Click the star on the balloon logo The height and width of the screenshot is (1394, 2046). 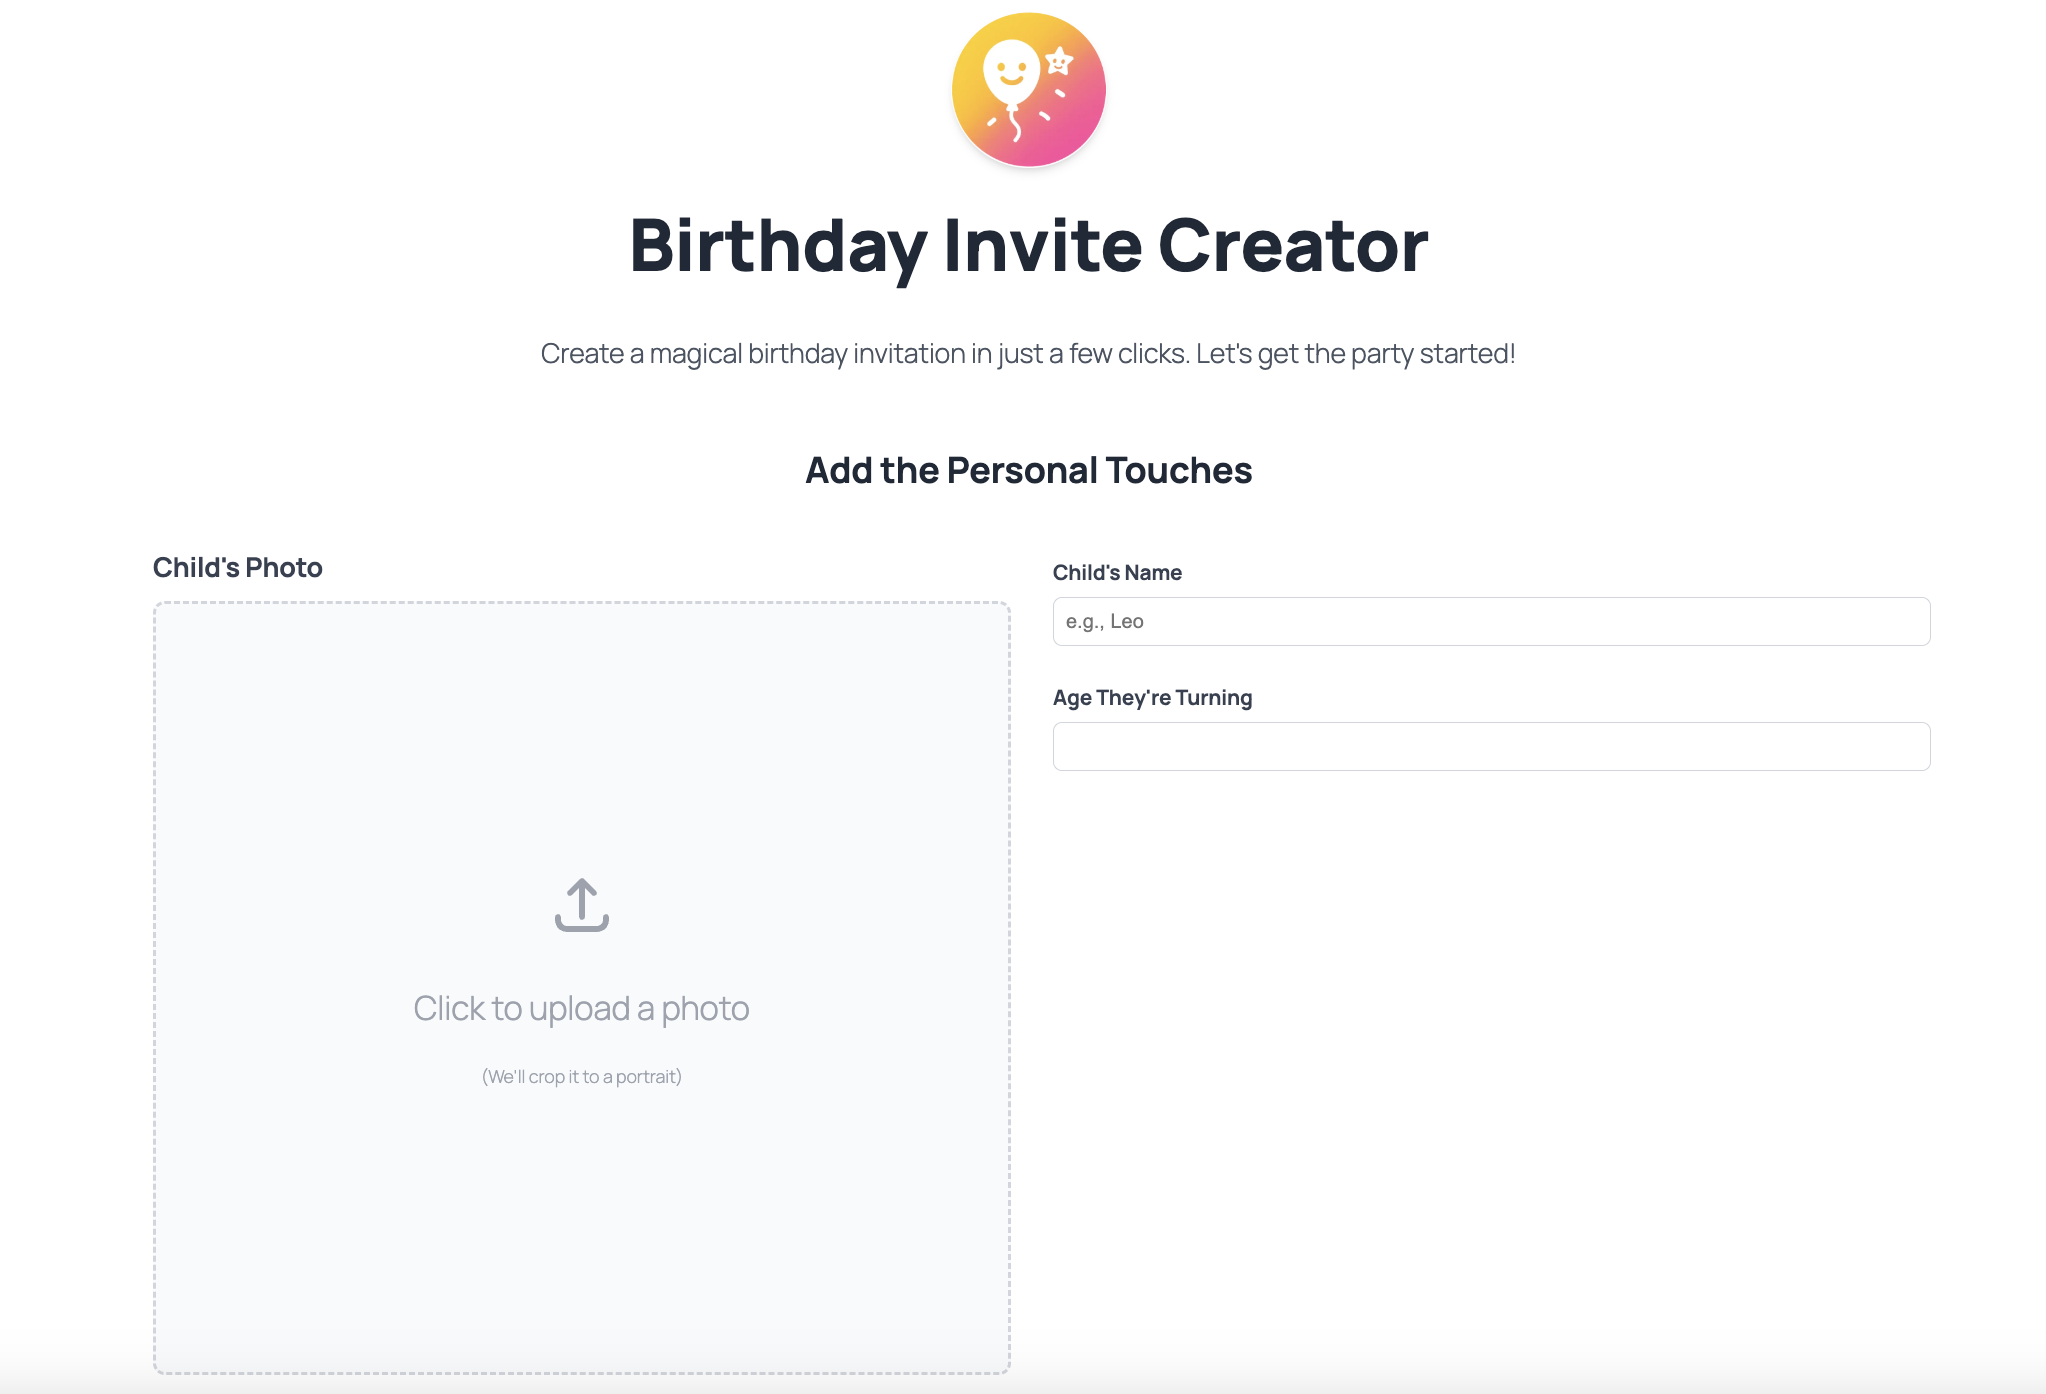pyautogui.click(x=1059, y=62)
